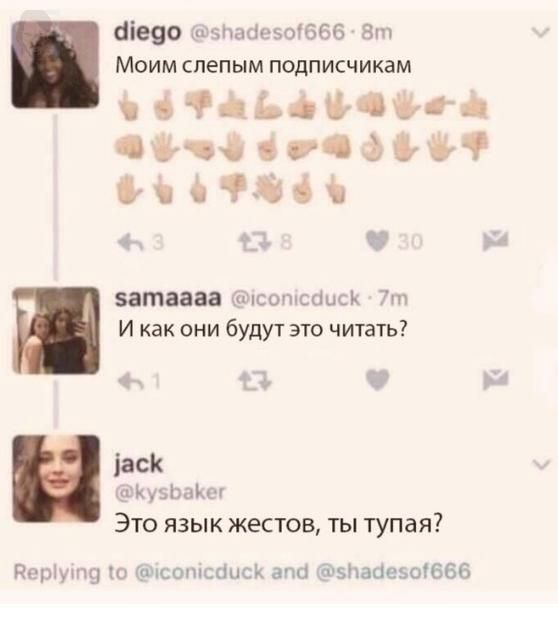The image size is (558, 634).
Task: Share samaaaa's tweet via message icon
Action: coord(495,379)
